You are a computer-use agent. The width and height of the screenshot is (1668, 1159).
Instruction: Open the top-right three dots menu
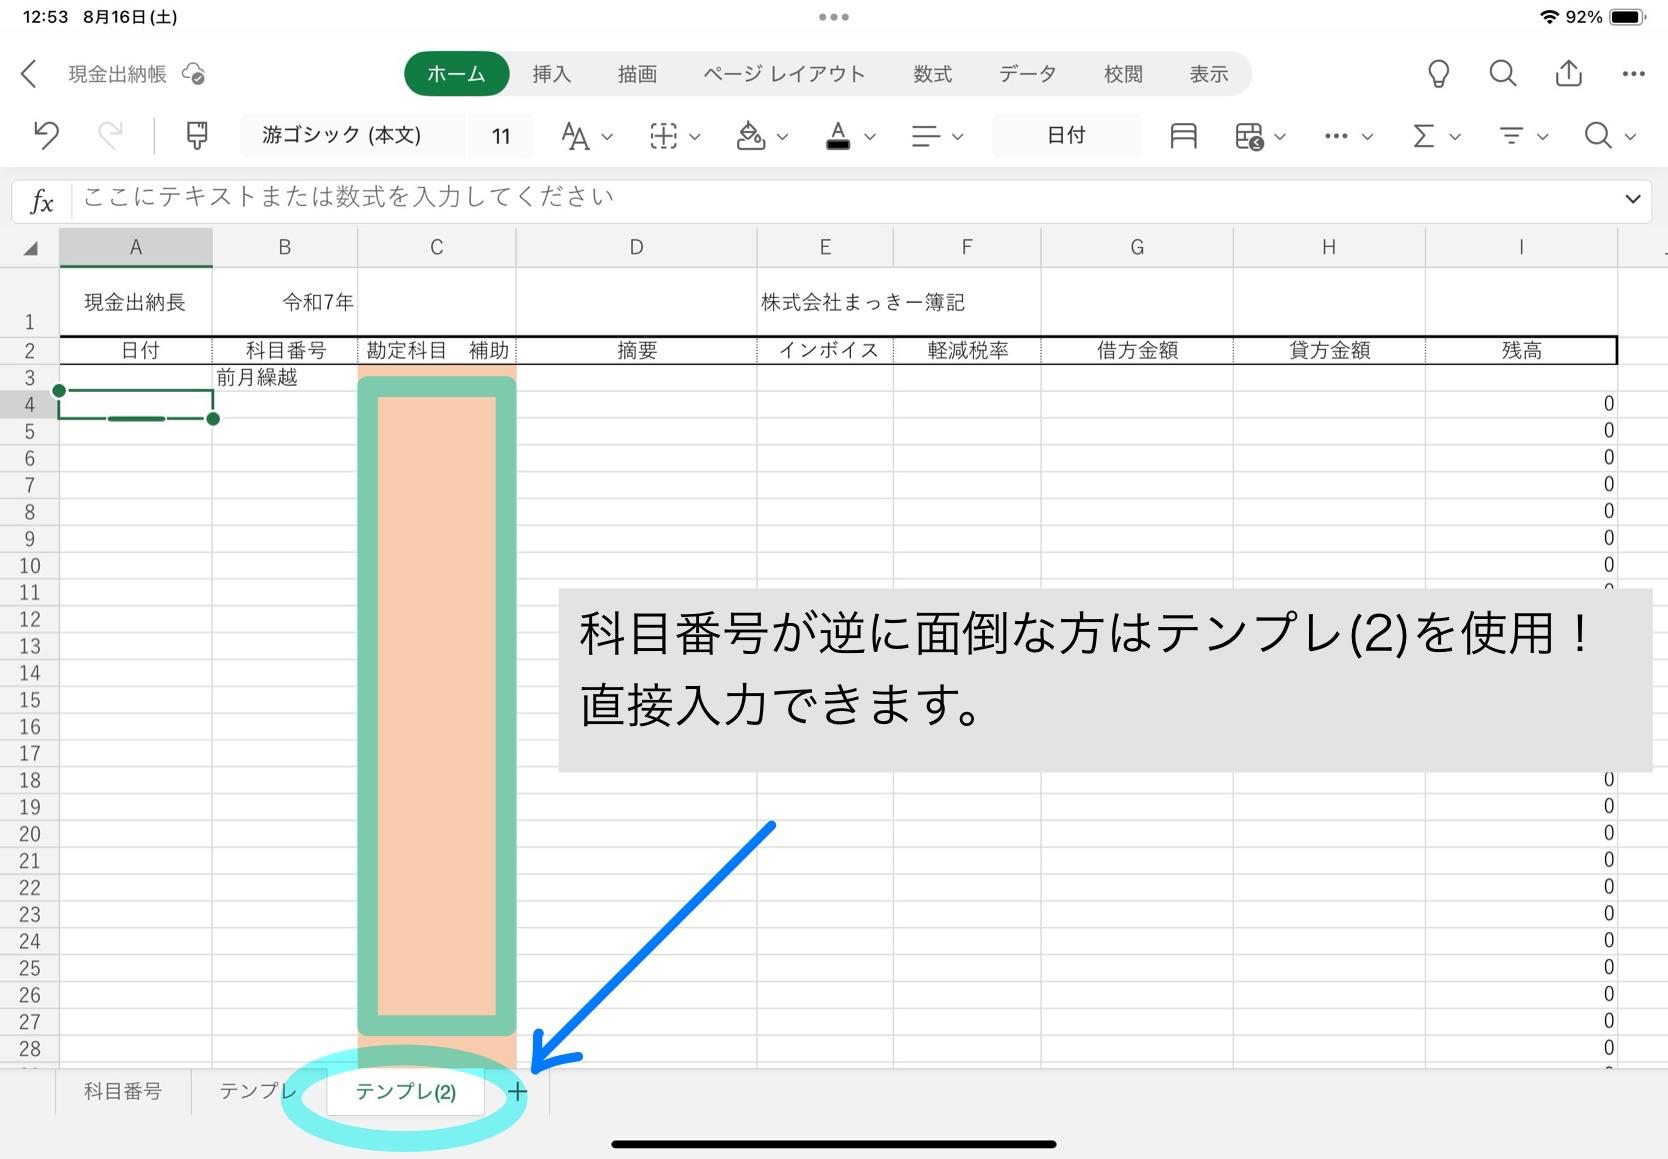[1634, 74]
